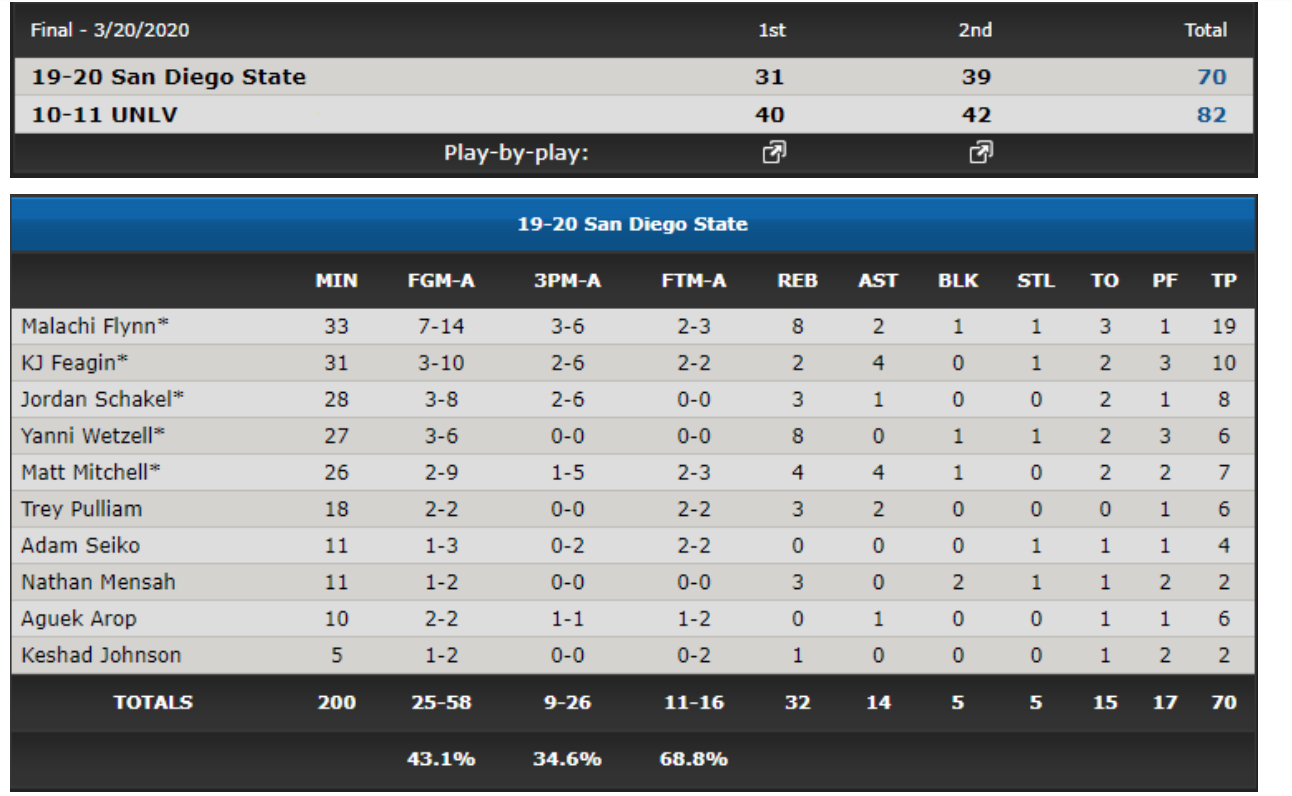Click the Keshad Johnson player name
The image size is (1292, 796).
pos(101,656)
